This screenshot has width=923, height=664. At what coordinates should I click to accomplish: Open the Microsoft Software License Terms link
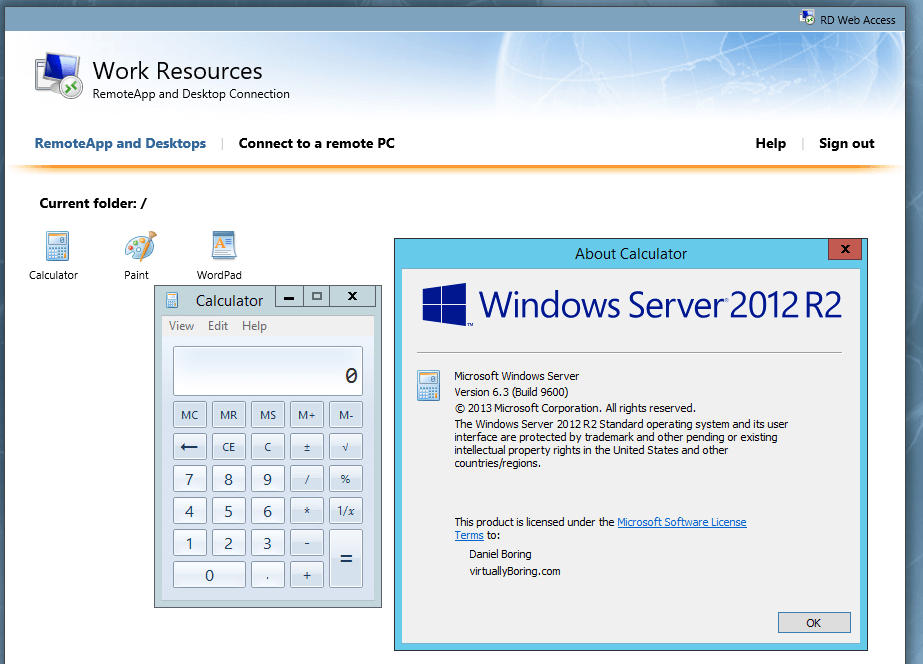click(x=682, y=521)
